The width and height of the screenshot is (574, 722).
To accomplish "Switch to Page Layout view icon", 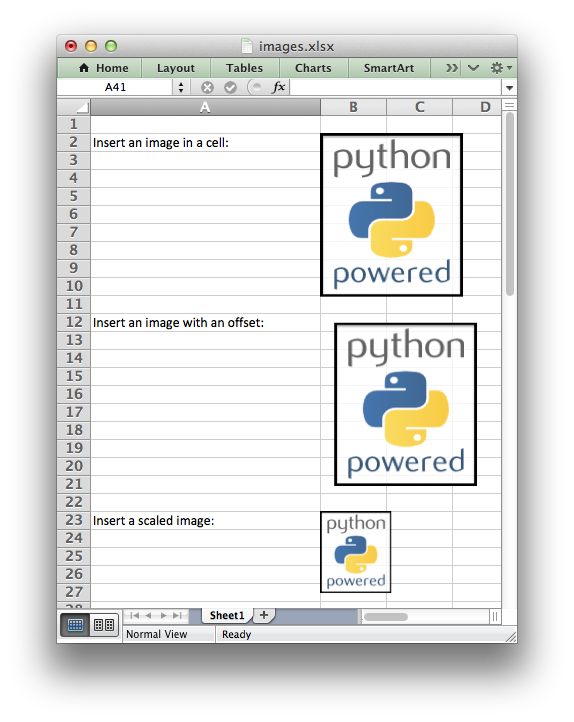I will (104, 625).
